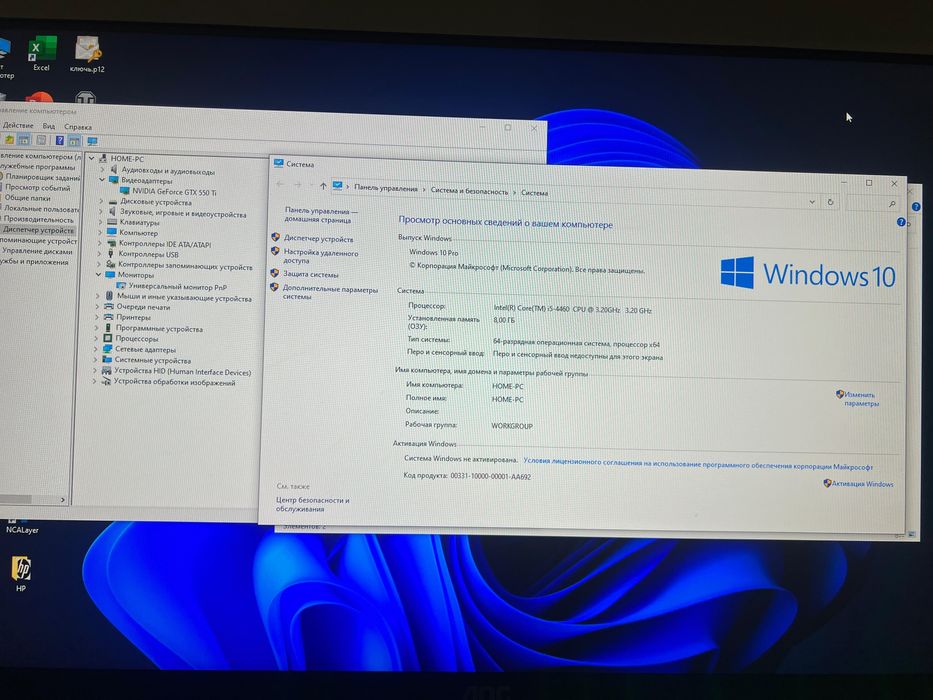Click the shield icon next to Активация Windows
The height and width of the screenshot is (700, 933).
coord(827,483)
